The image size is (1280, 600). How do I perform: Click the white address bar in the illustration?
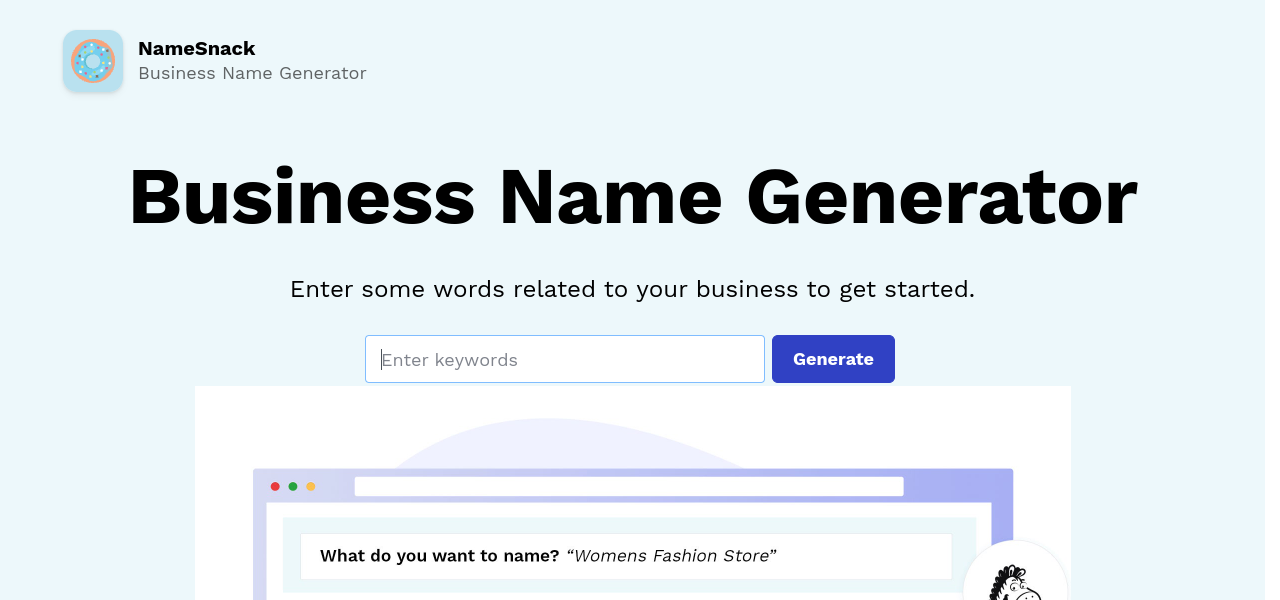[628, 486]
